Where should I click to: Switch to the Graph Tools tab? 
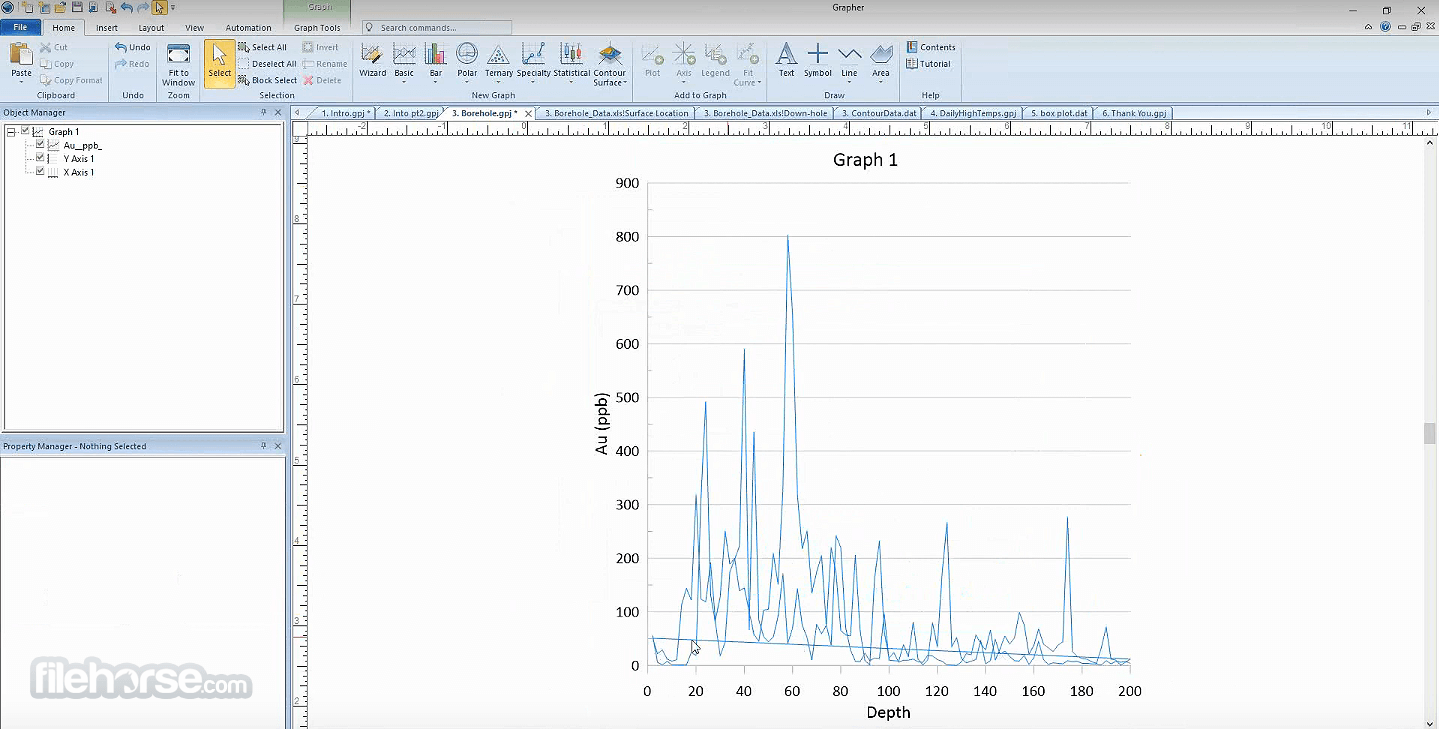click(x=317, y=28)
